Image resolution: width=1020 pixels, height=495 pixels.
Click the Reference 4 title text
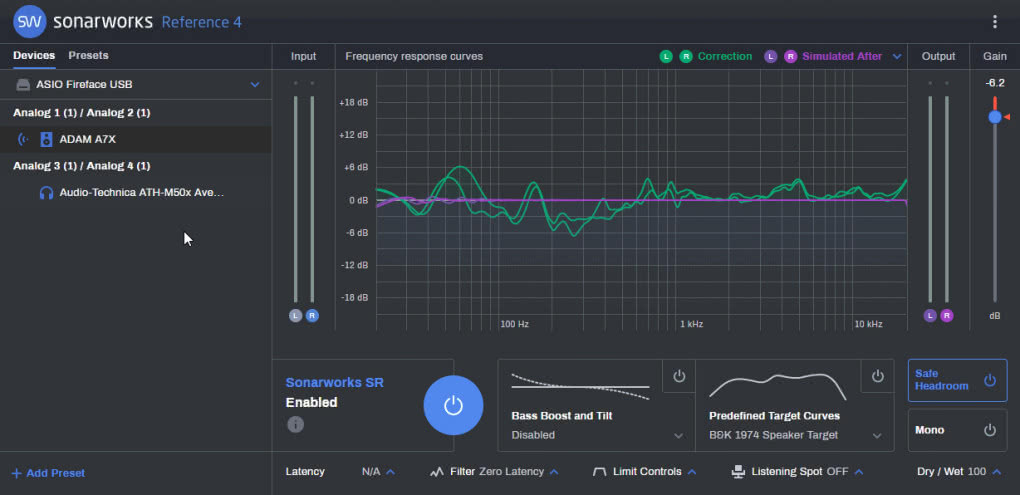[x=202, y=22]
